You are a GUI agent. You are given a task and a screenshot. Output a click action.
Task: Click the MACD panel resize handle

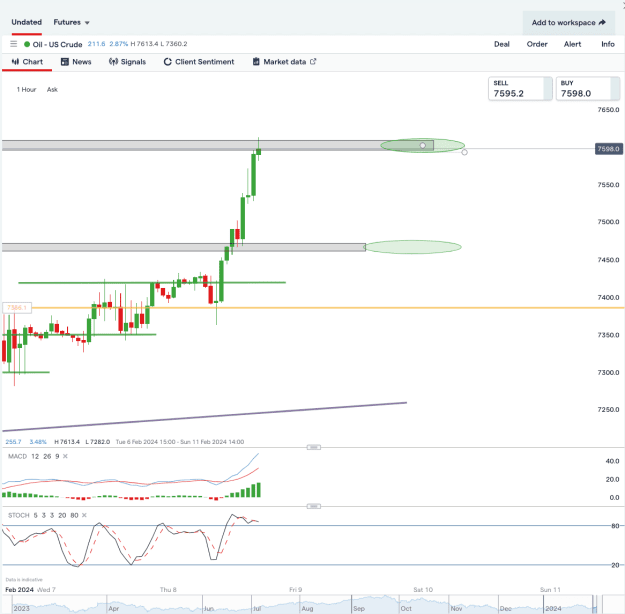click(314, 447)
